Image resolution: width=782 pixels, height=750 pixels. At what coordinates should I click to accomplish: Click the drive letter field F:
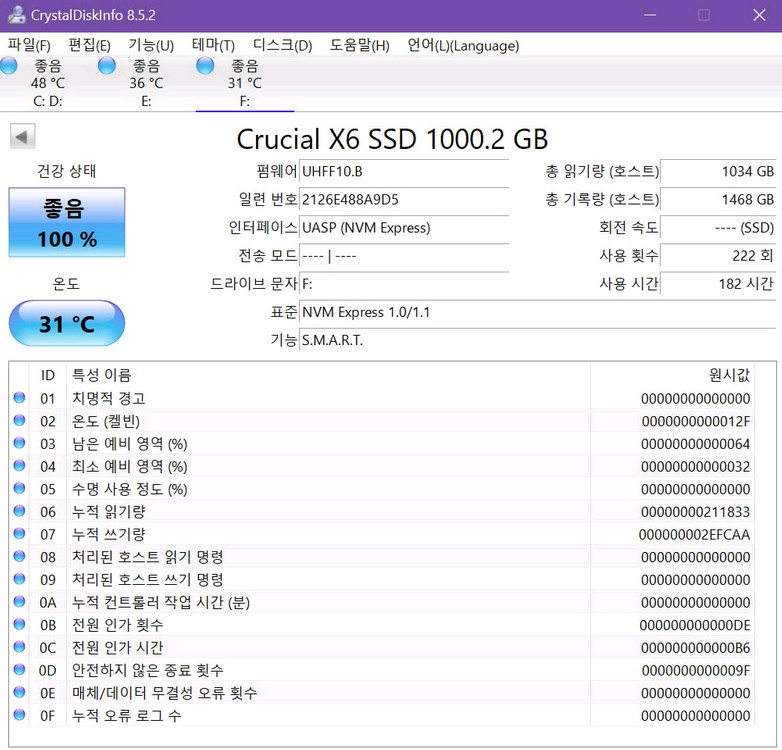point(403,284)
